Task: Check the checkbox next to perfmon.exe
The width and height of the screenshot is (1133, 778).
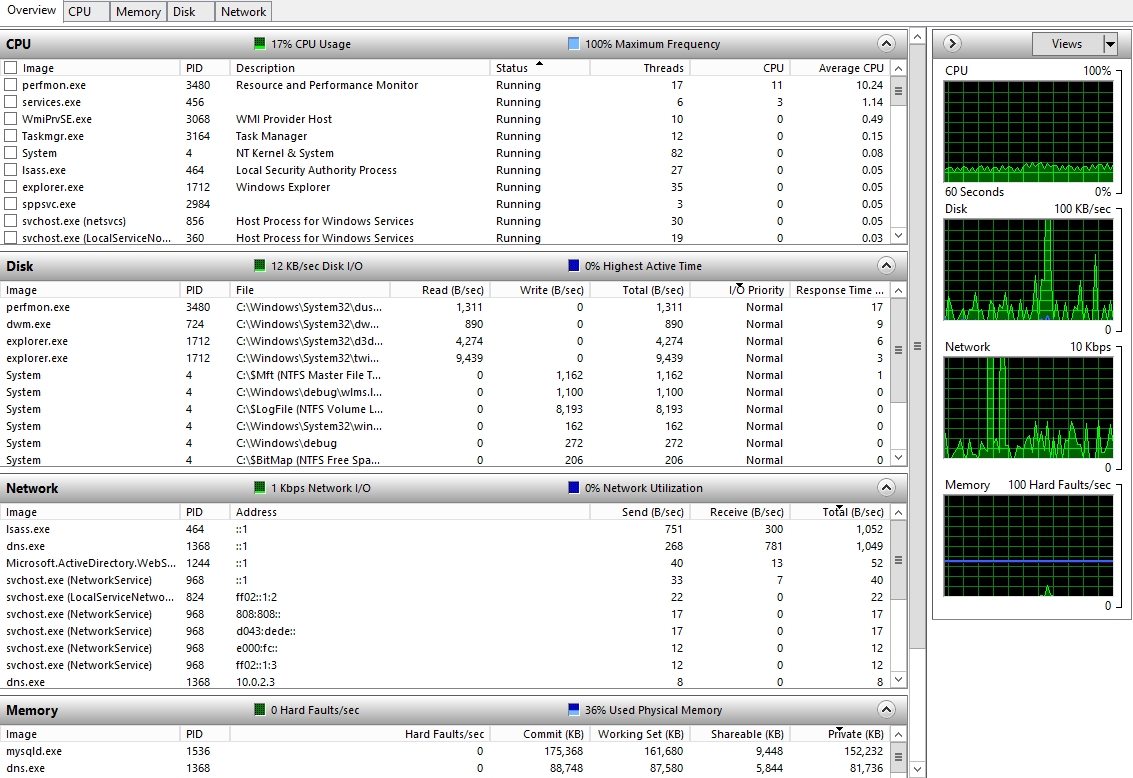Action: click(x=12, y=85)
